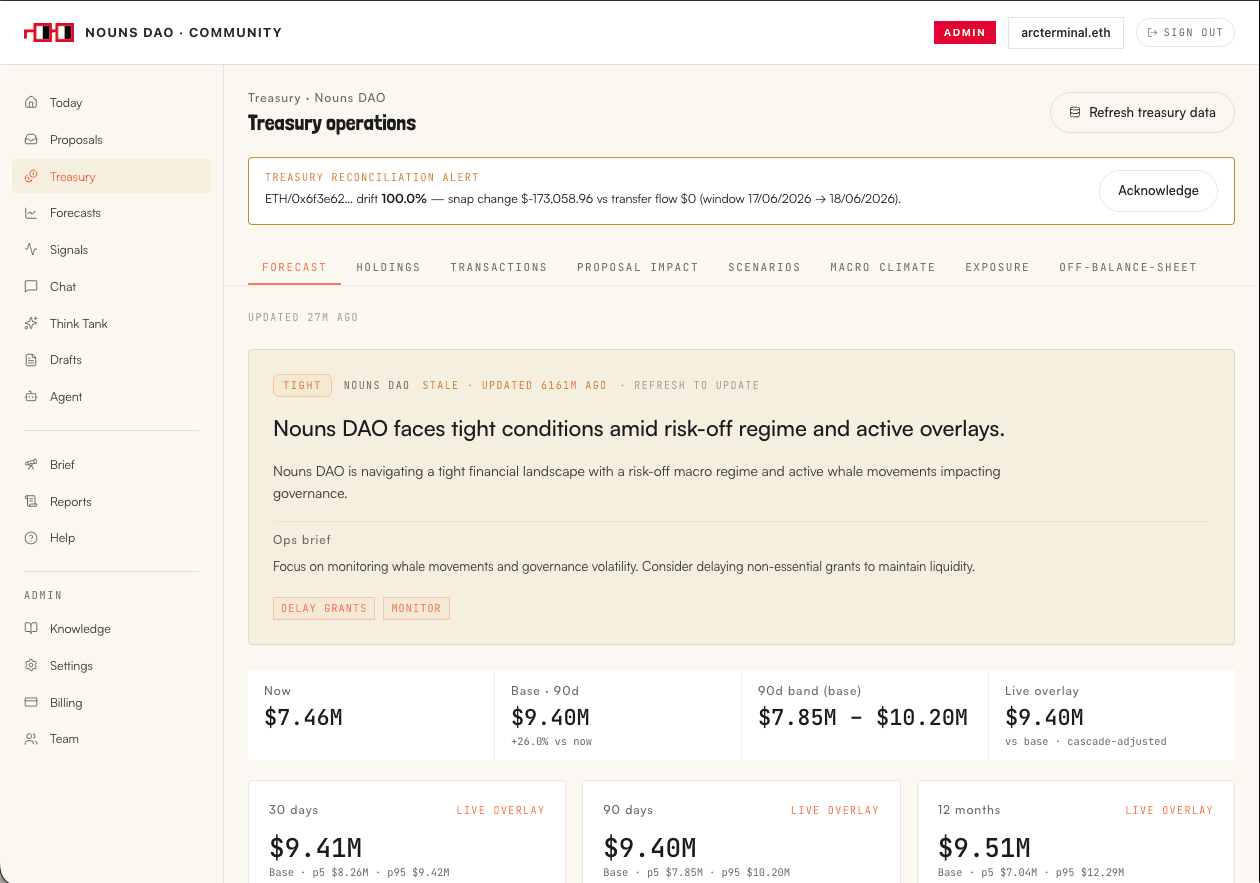
Task: Click the TIGHT status badge
Action: click(x=302, y=385)
